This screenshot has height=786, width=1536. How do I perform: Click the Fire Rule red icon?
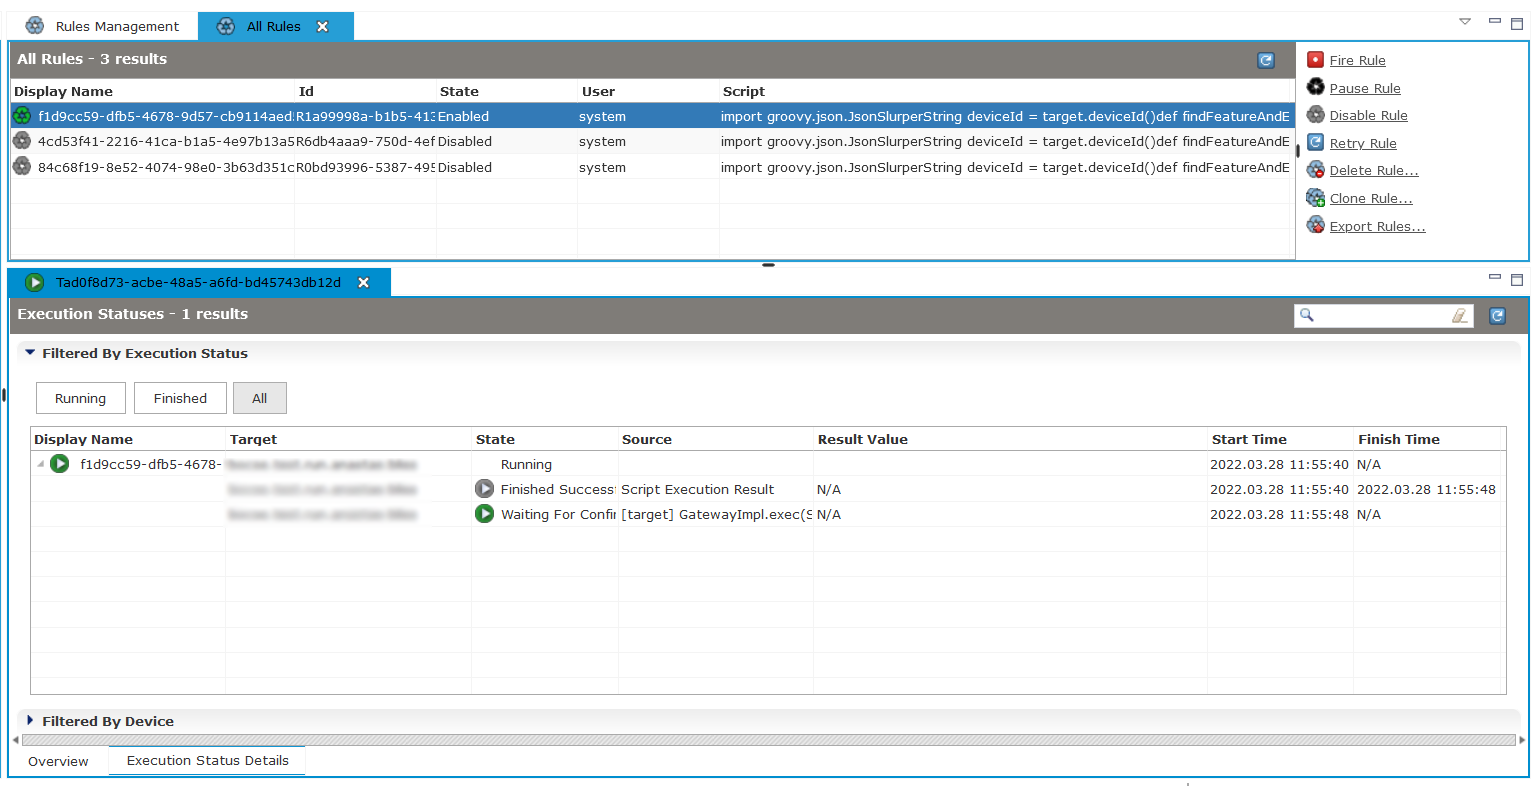tap(1316, 60)
